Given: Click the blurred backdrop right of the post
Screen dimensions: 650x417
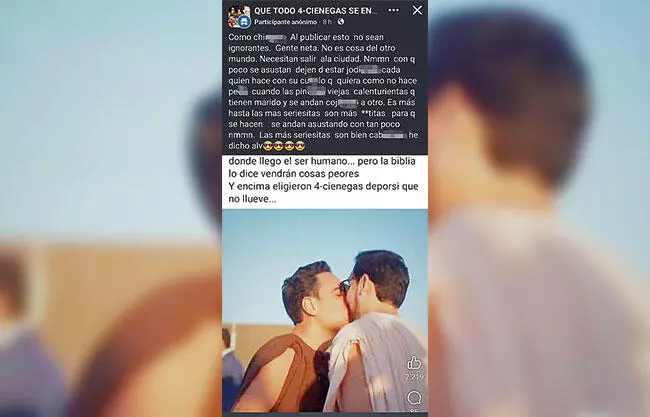Looking at the screenshot, I should [x=539, y=208].
